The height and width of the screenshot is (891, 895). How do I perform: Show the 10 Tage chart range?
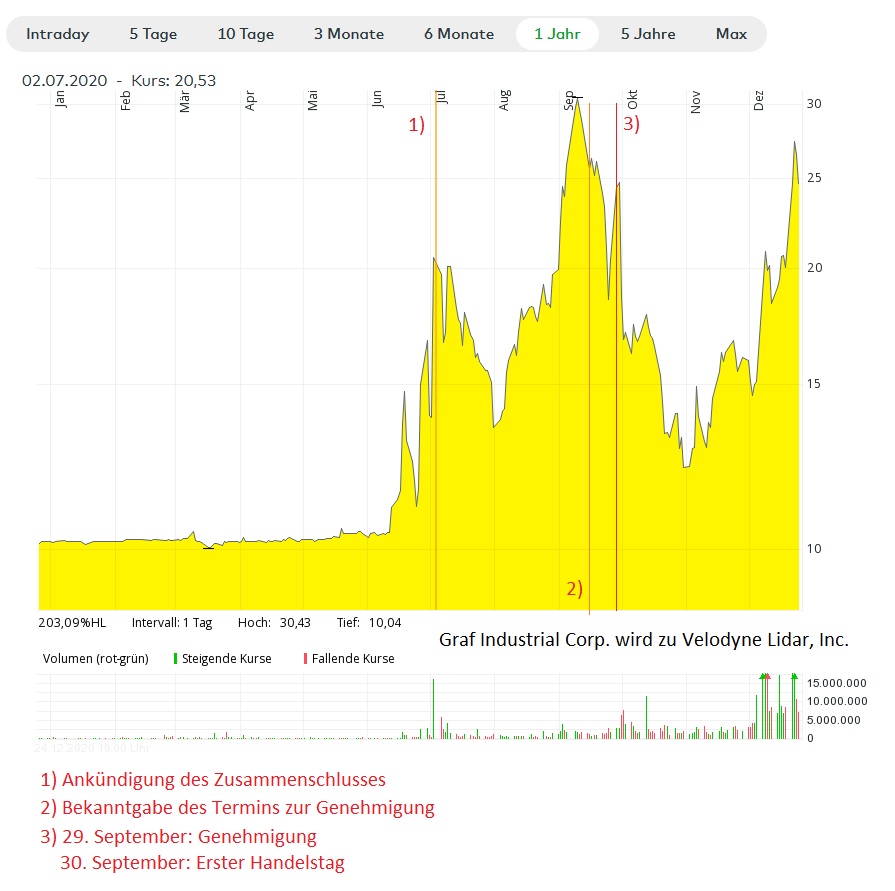coord(246,34)
